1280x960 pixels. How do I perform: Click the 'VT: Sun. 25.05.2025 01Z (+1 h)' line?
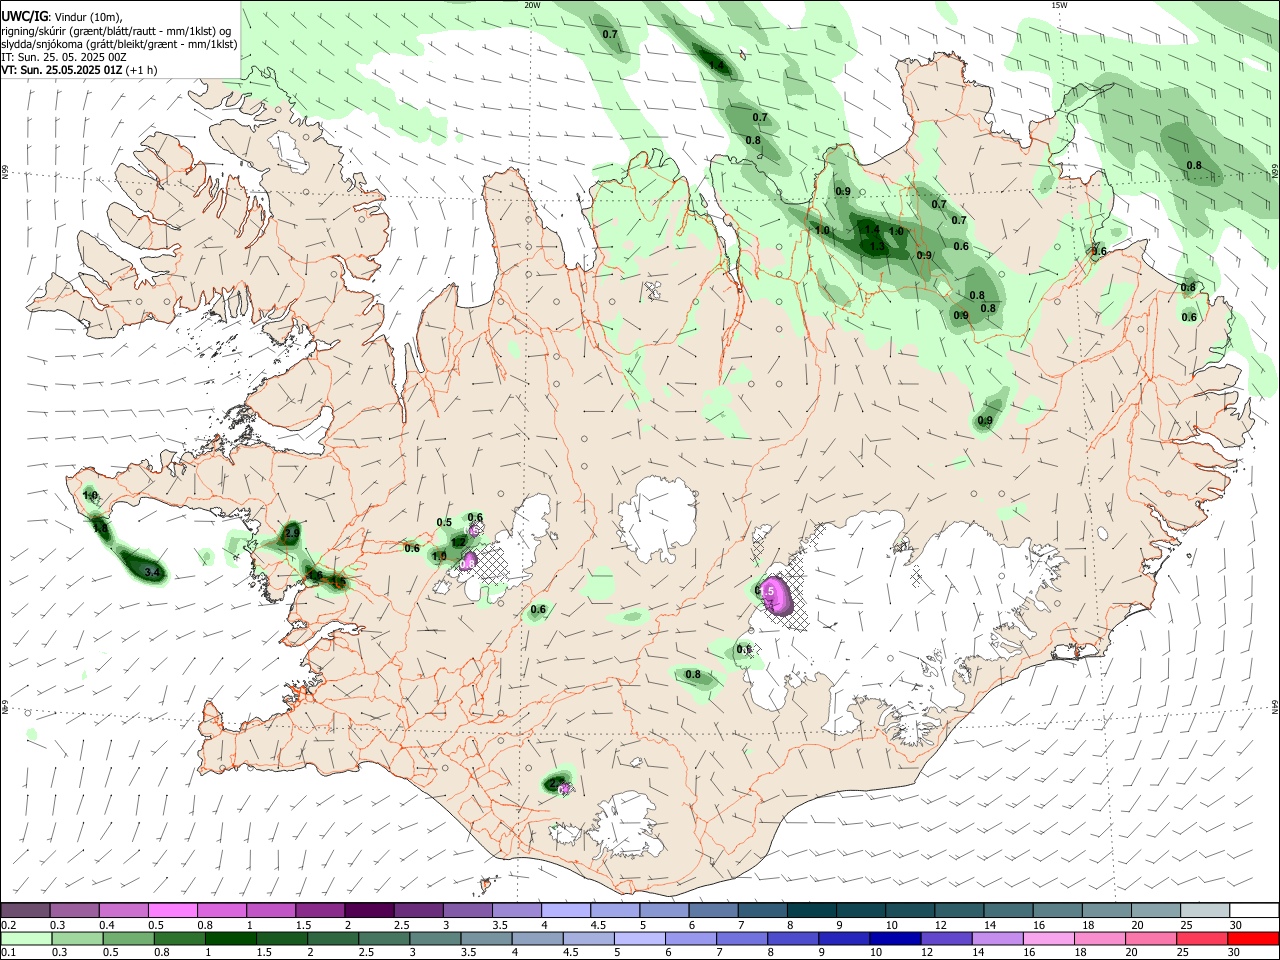click(79, 70)
